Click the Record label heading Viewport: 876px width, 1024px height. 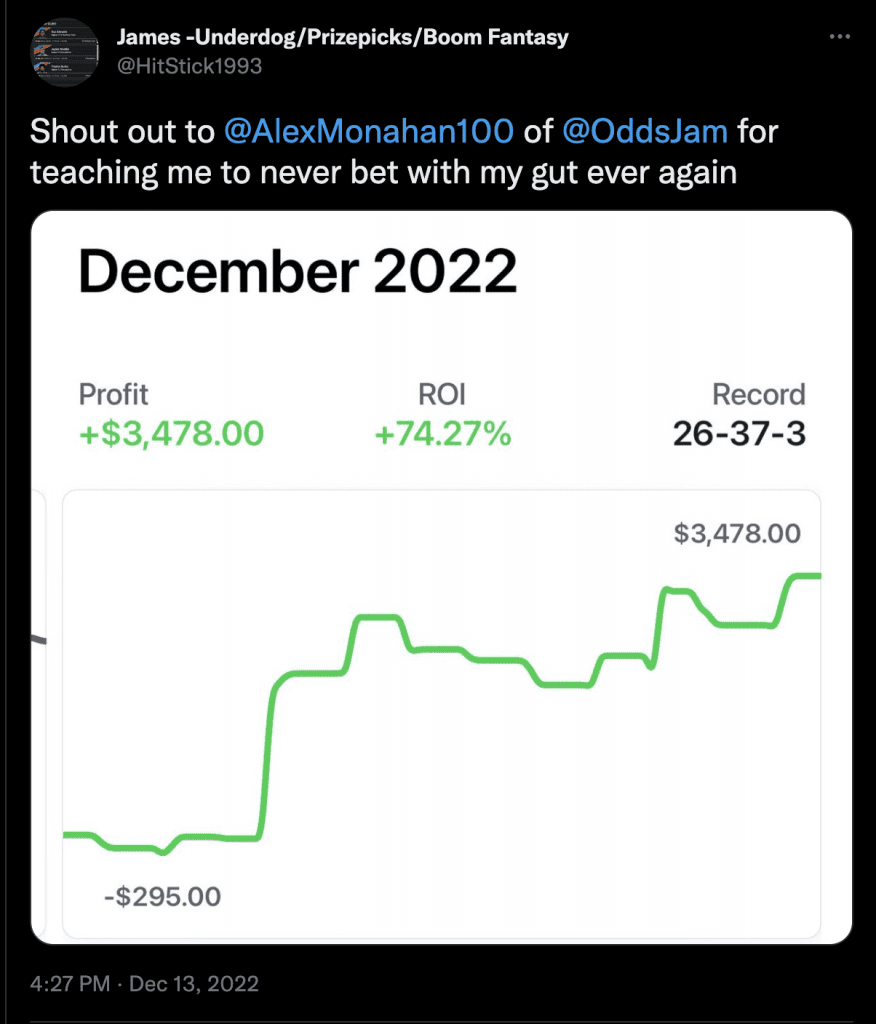coord(758,394)
